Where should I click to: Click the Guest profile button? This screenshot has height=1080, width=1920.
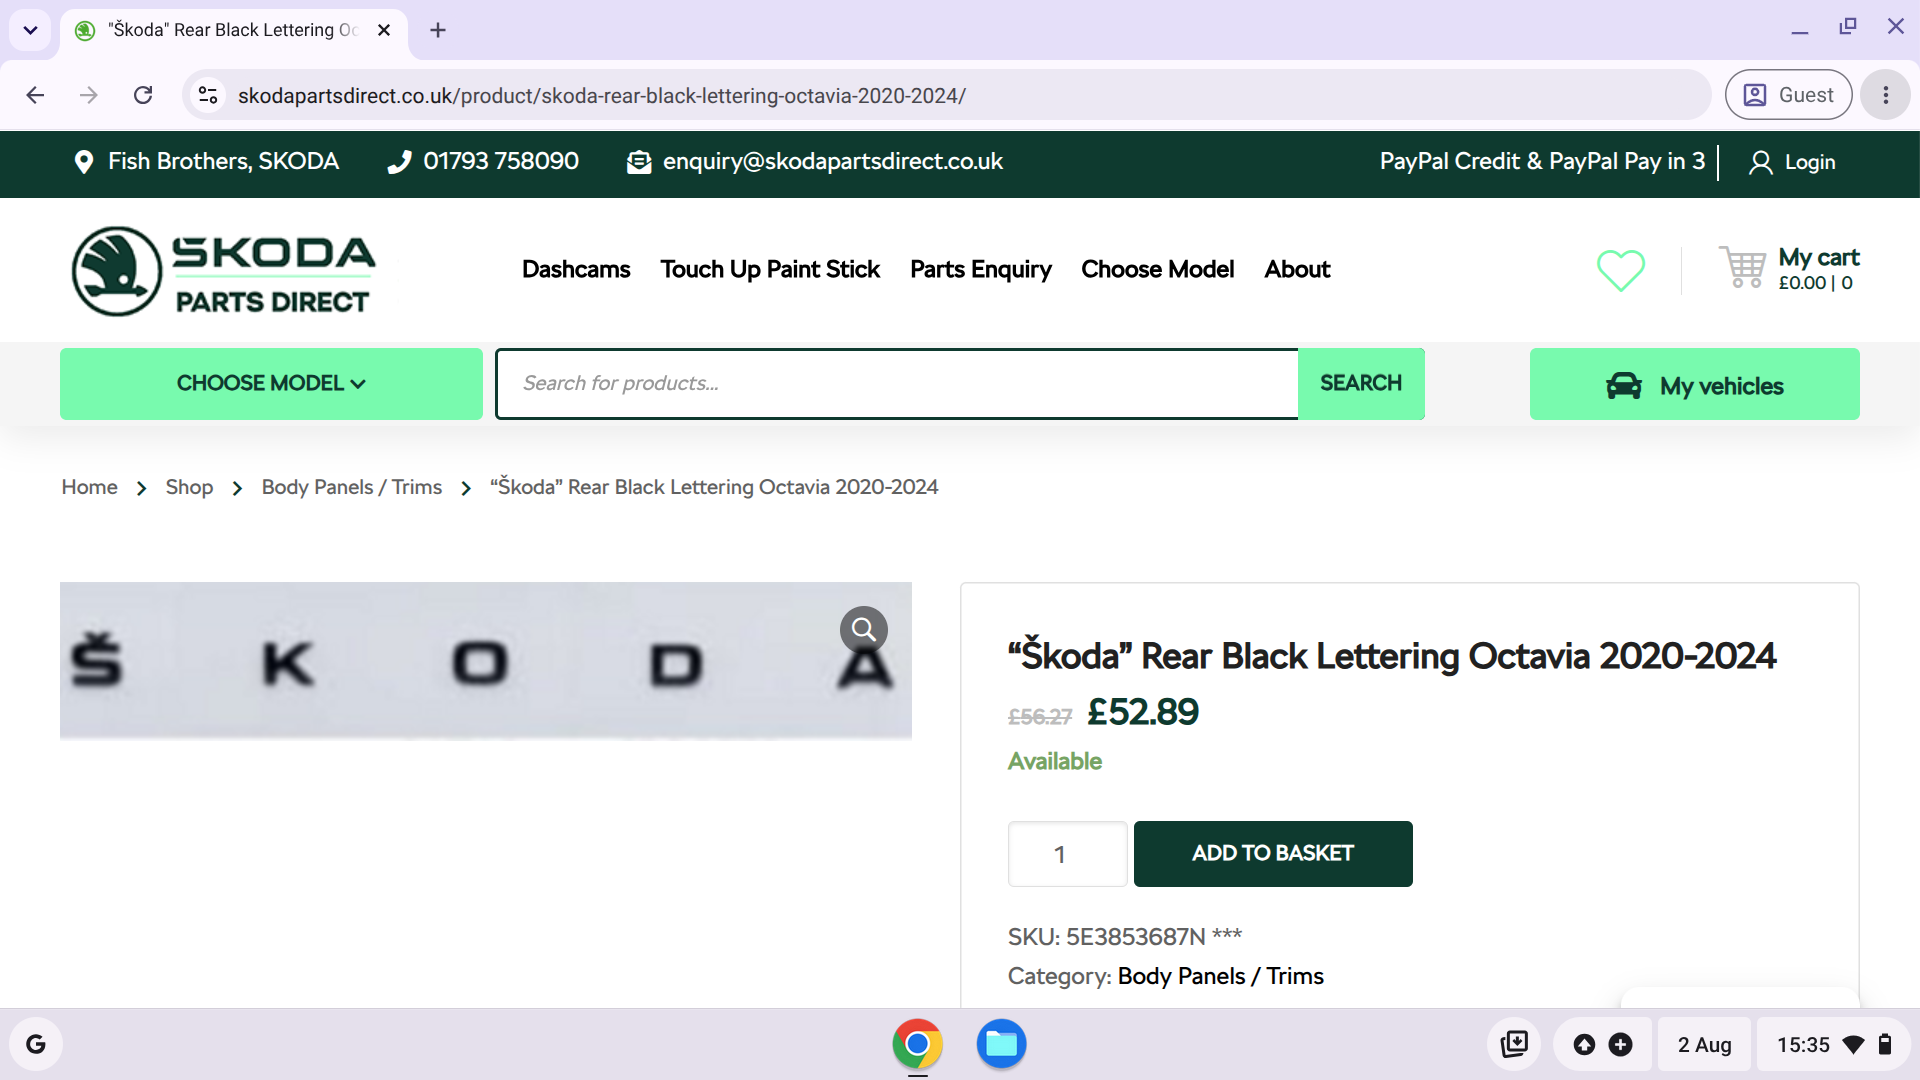[x=1788, y=95]
